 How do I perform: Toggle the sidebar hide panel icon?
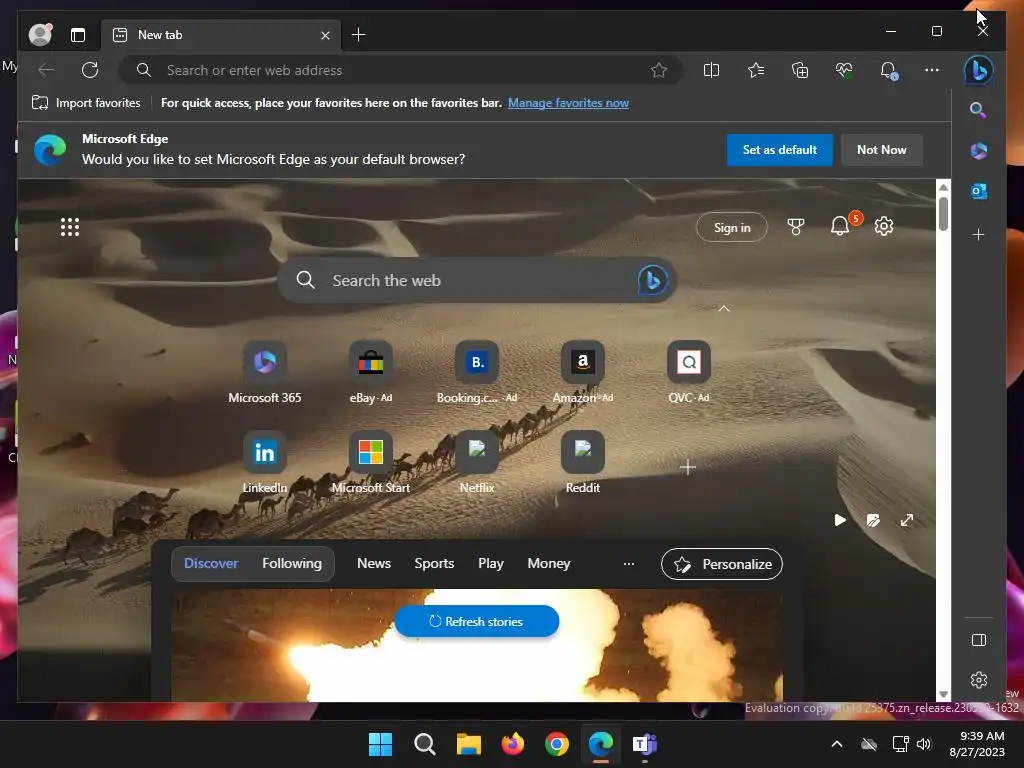(x=978, y=640)
